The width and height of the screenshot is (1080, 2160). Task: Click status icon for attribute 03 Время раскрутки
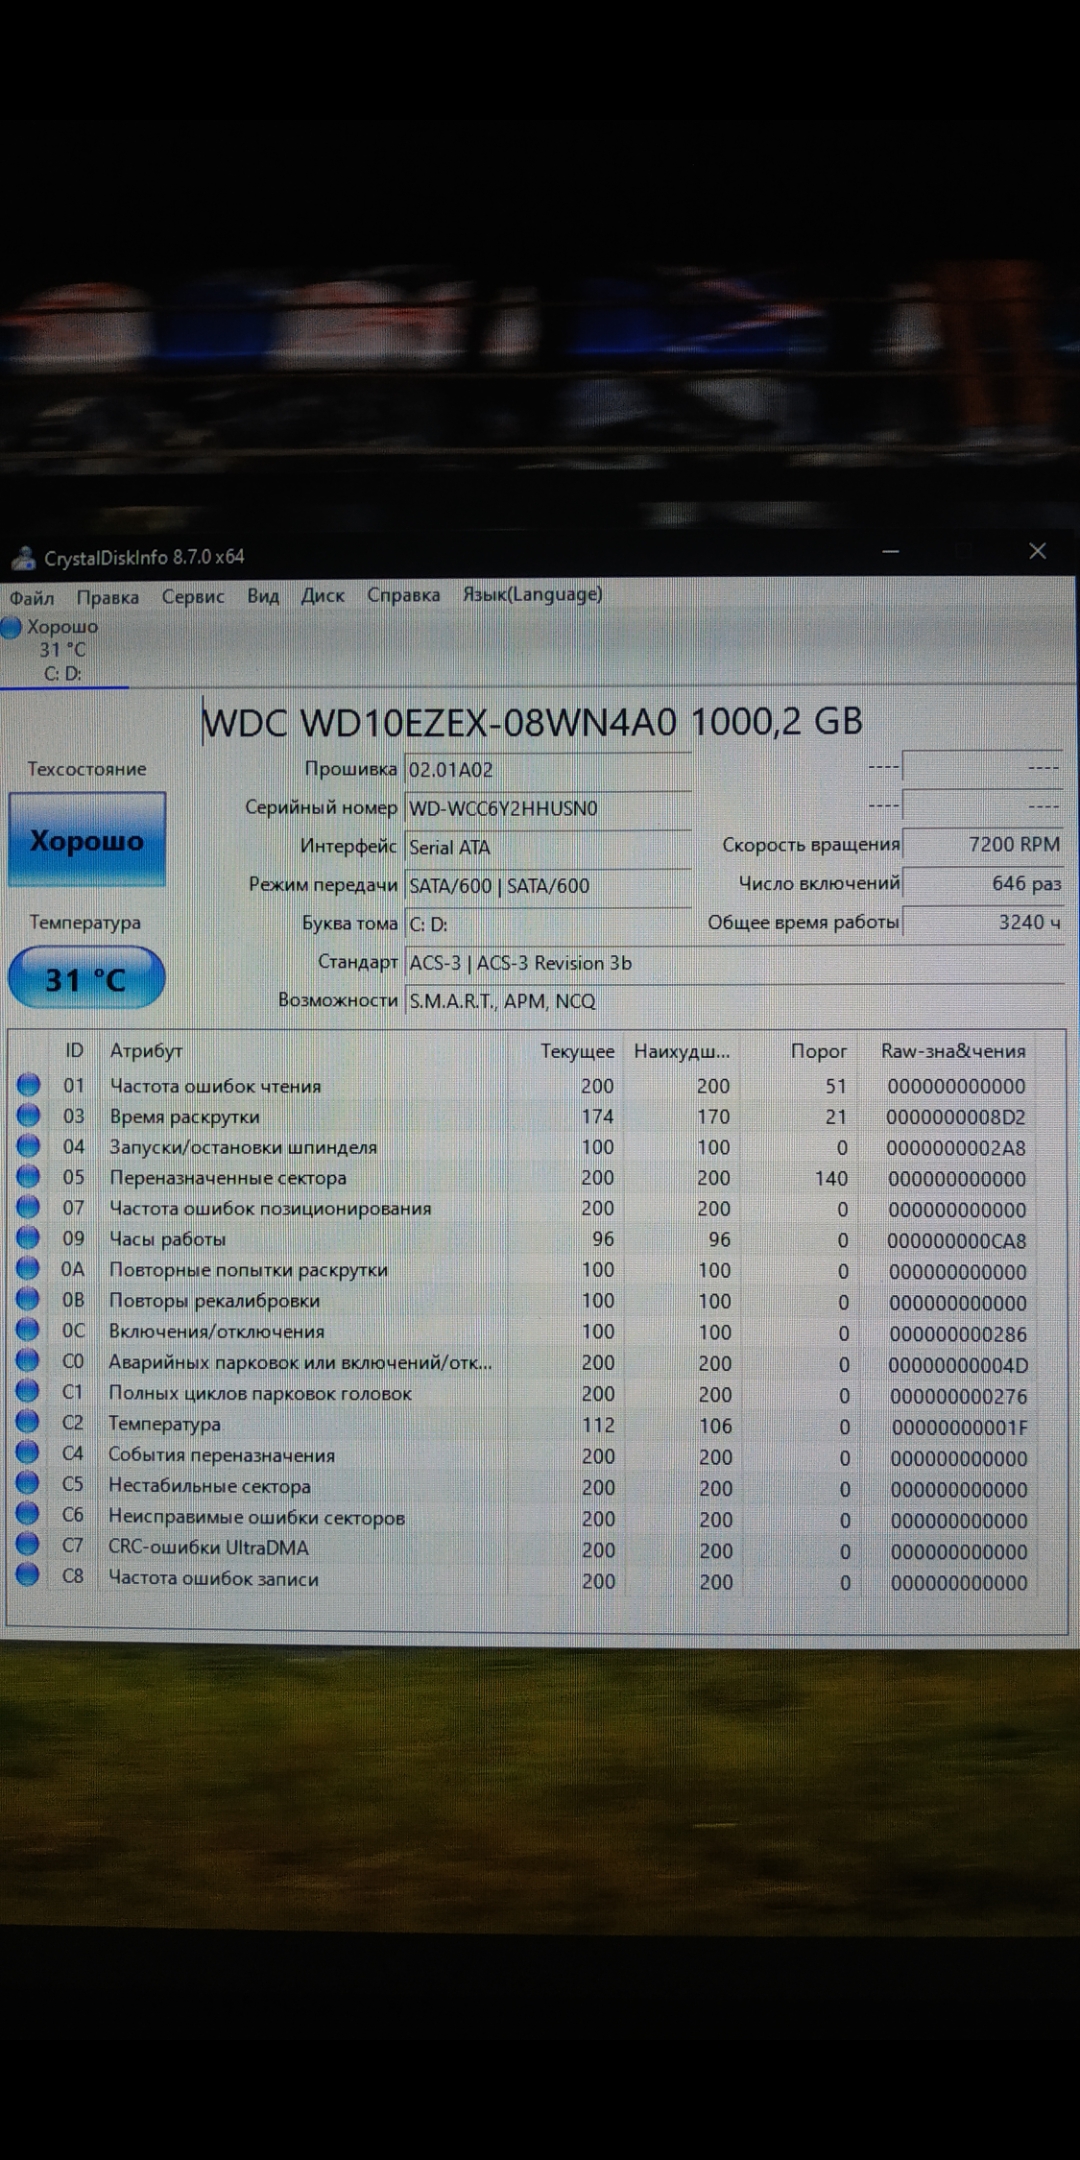[28, 1115]
